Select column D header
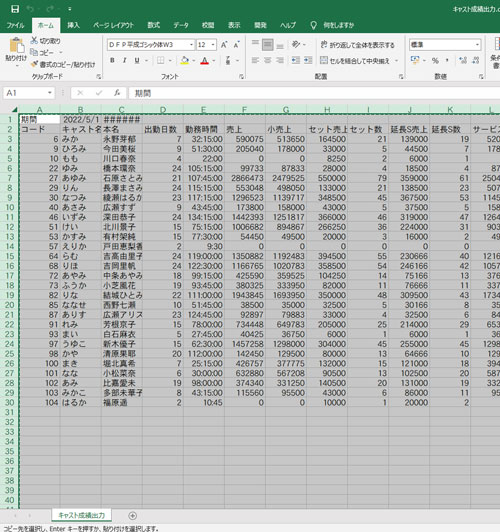Screen dimensions: 500x532 pyautogui.click(x=163, y=110)
